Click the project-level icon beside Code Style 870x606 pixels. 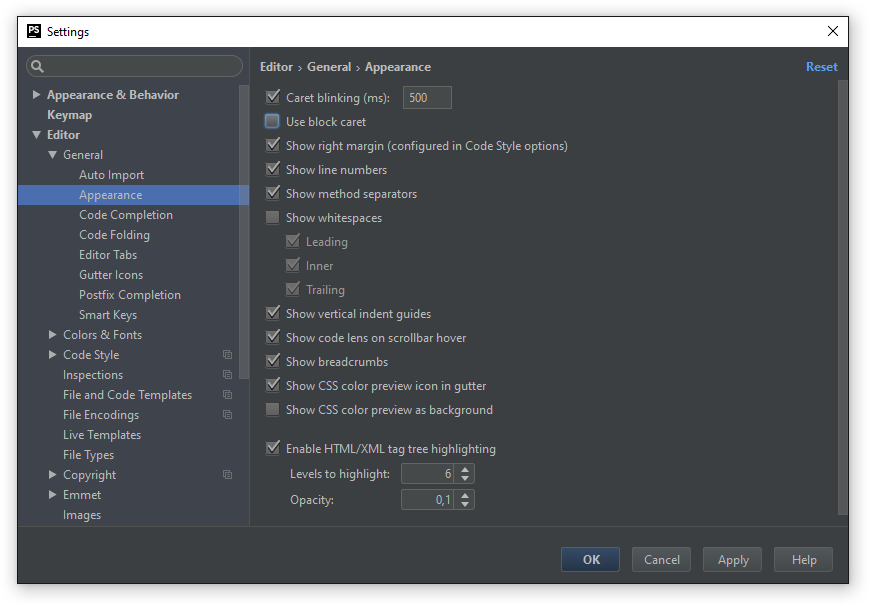point(227,355)
